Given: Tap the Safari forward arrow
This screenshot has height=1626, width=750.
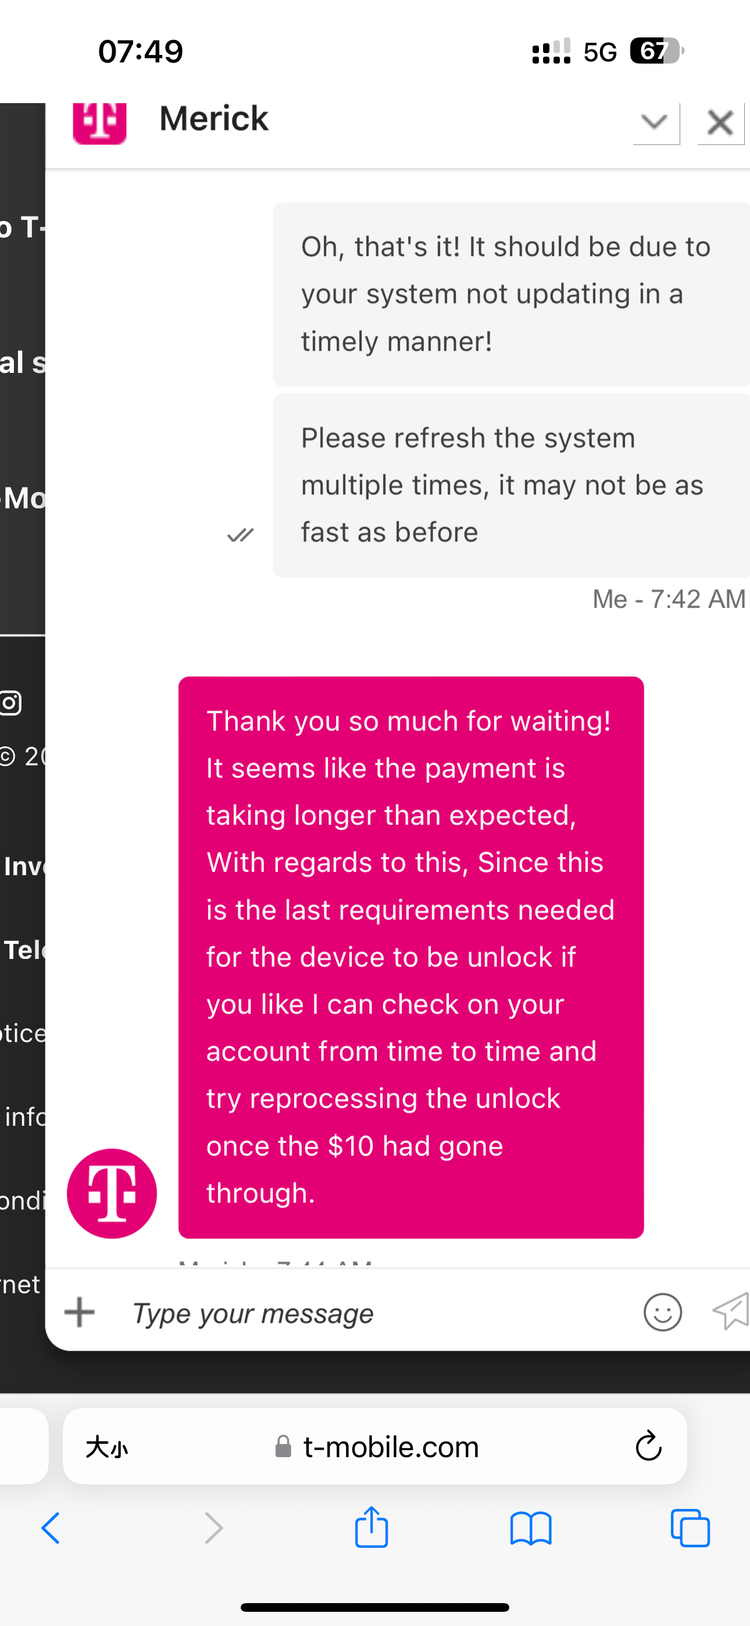Looking at the screenshot, I should pos(213,1528).
